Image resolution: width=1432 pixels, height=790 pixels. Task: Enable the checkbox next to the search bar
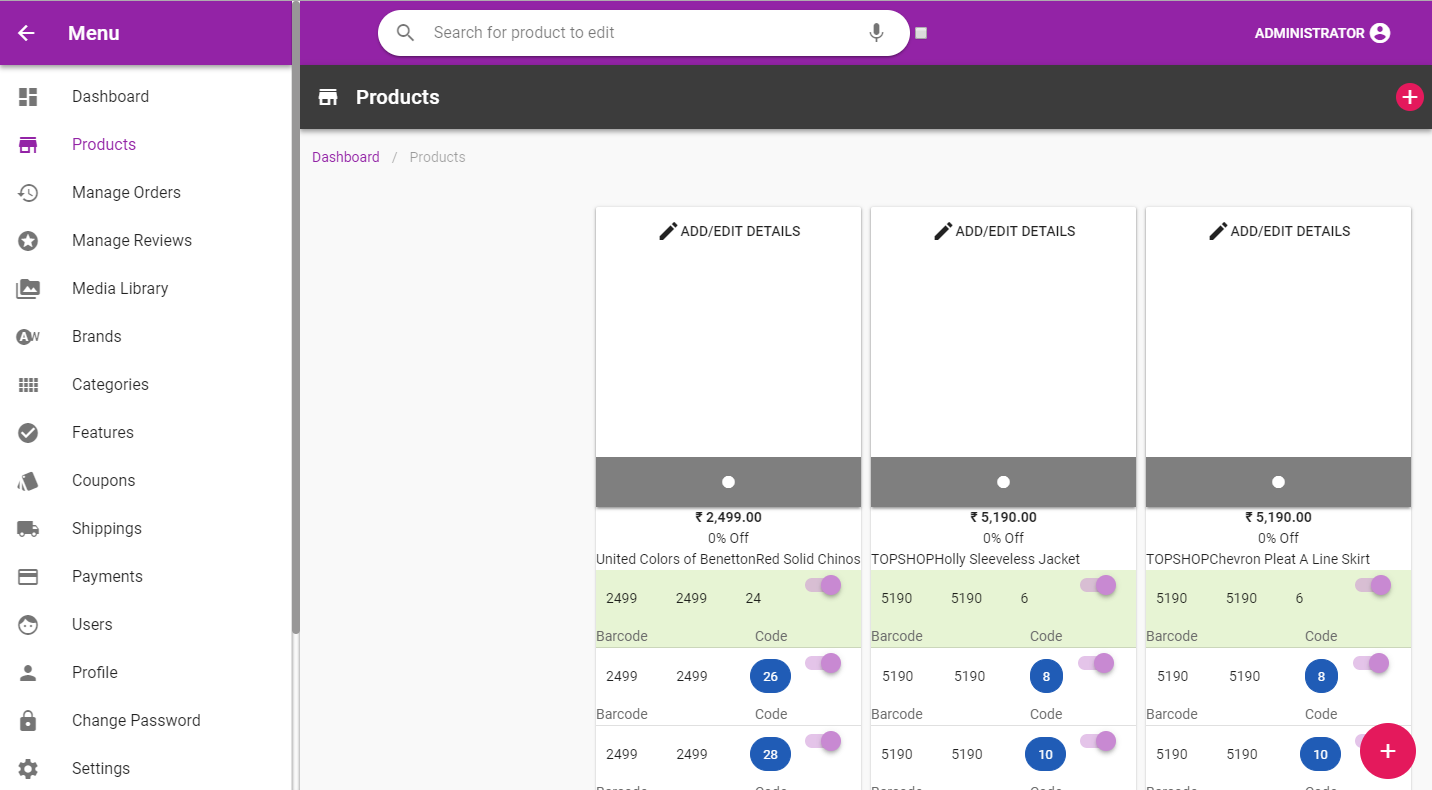pos(920,32)
